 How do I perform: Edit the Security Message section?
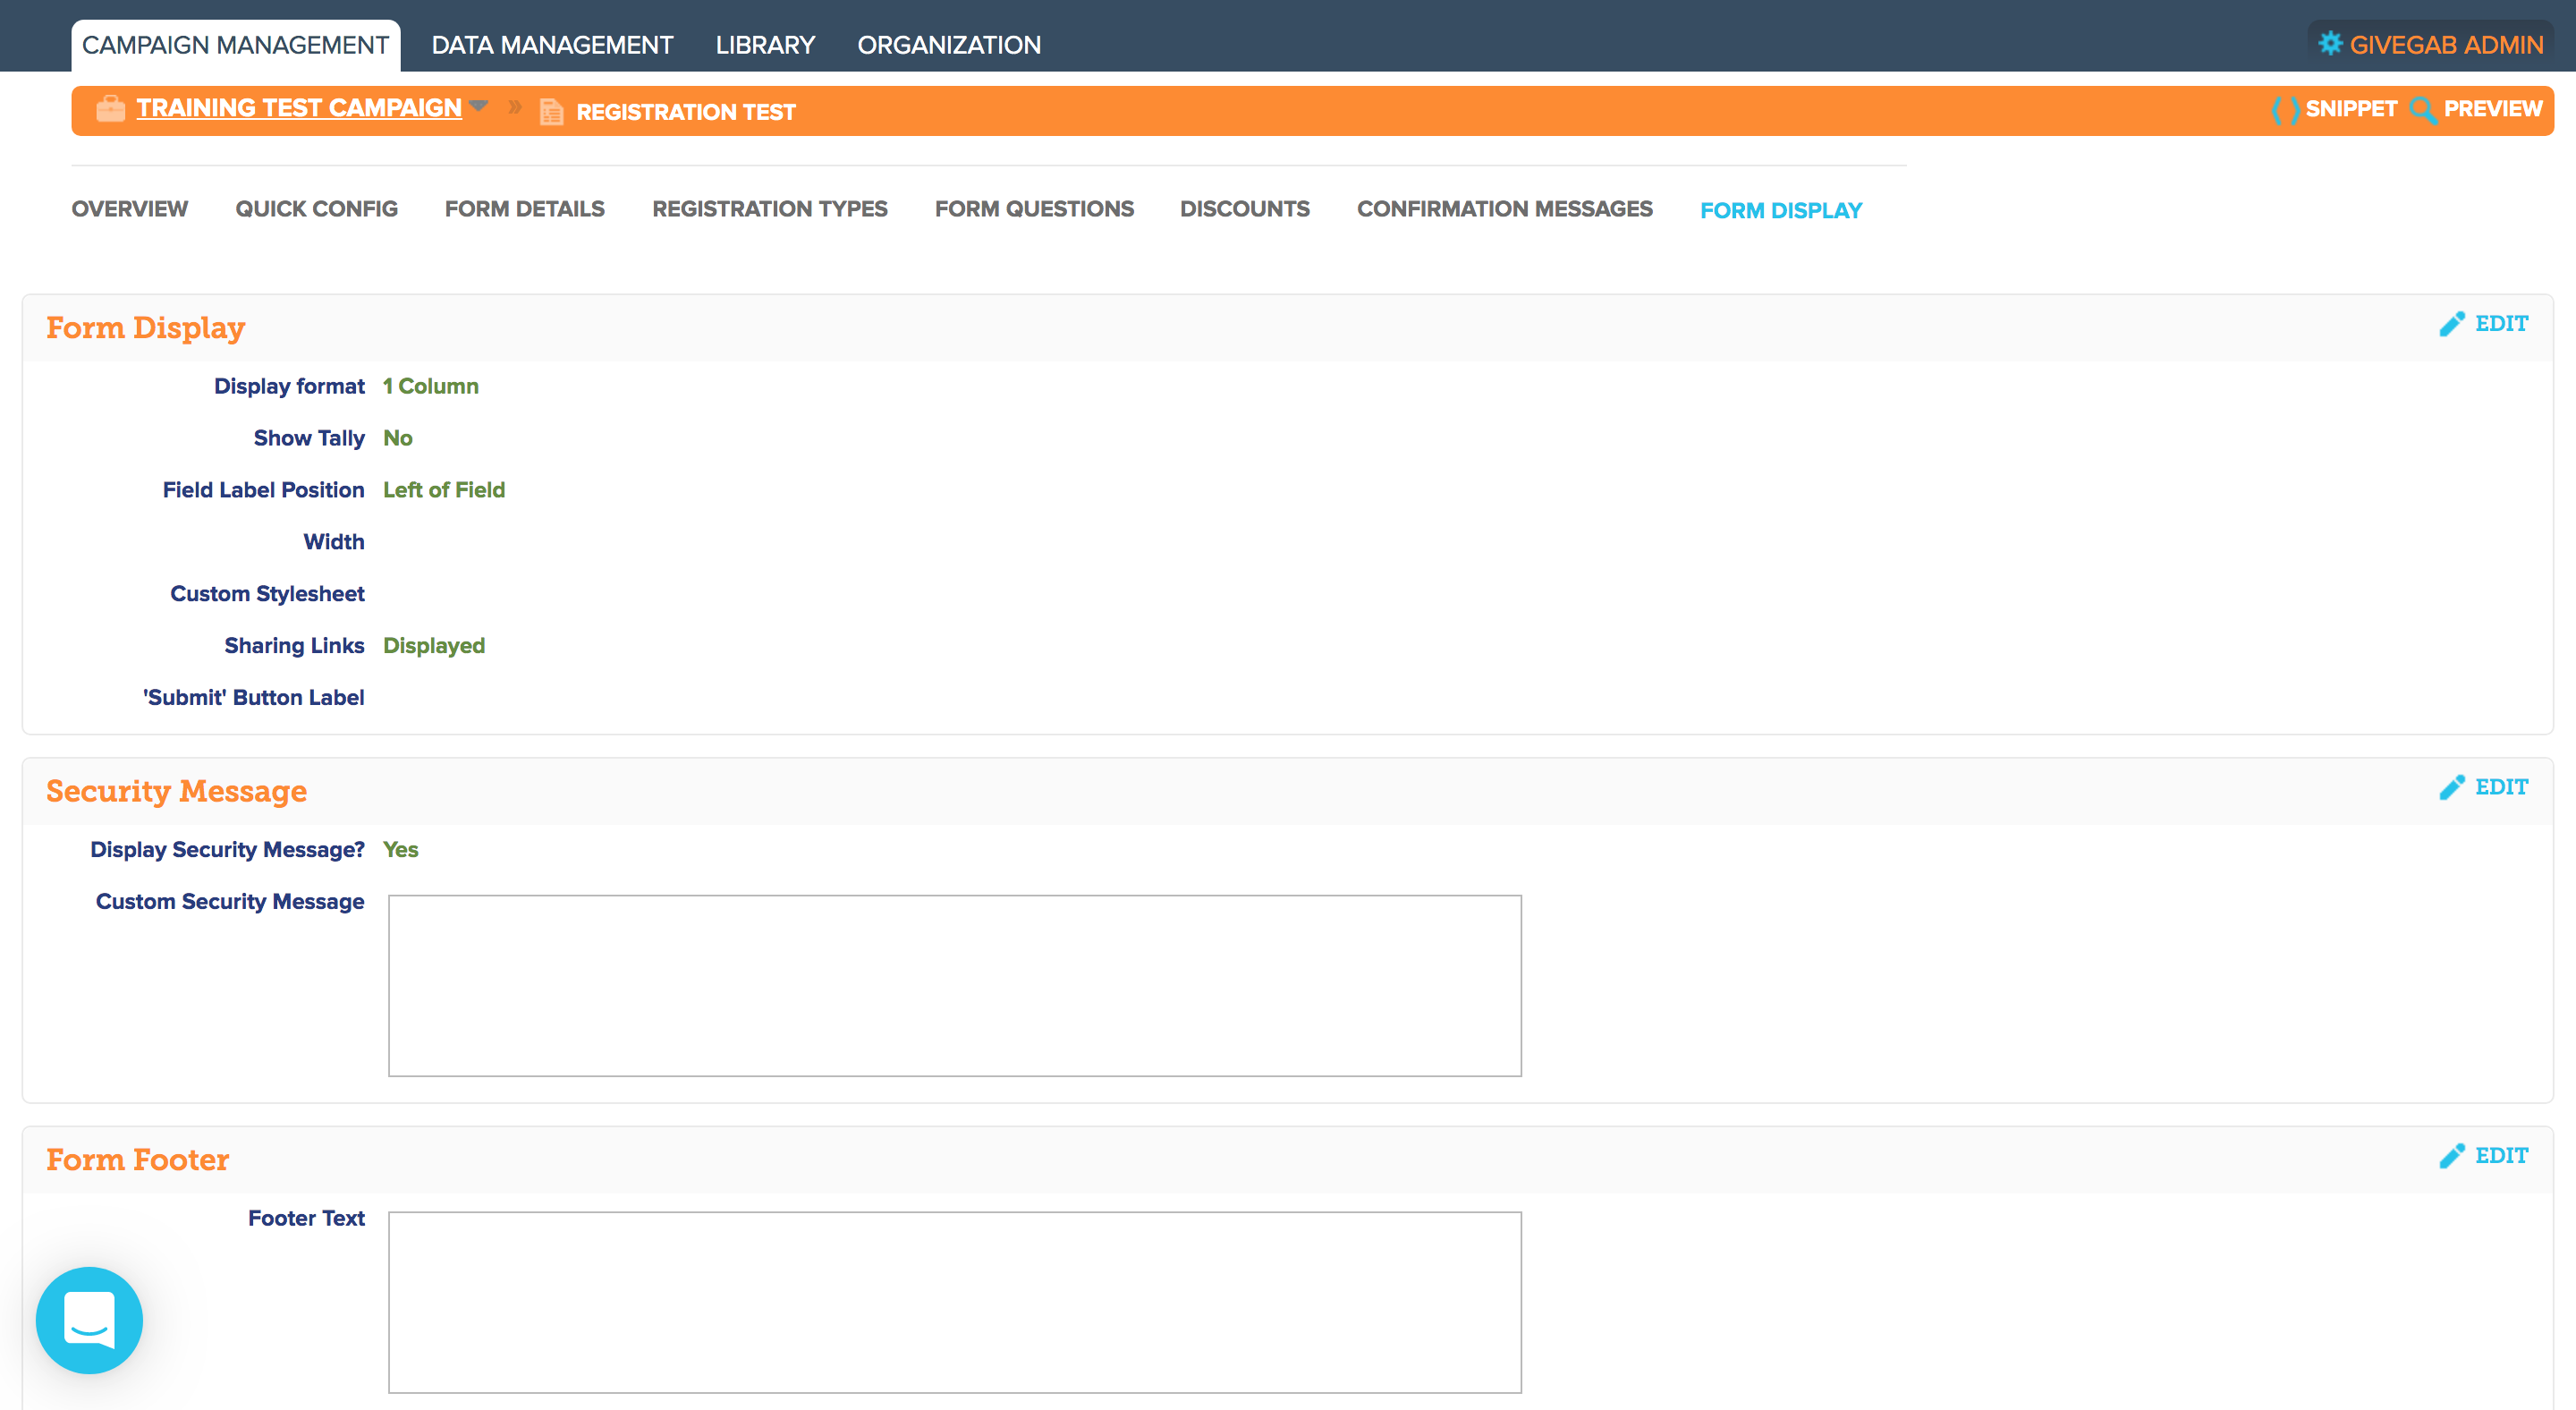coord(2501,787)
